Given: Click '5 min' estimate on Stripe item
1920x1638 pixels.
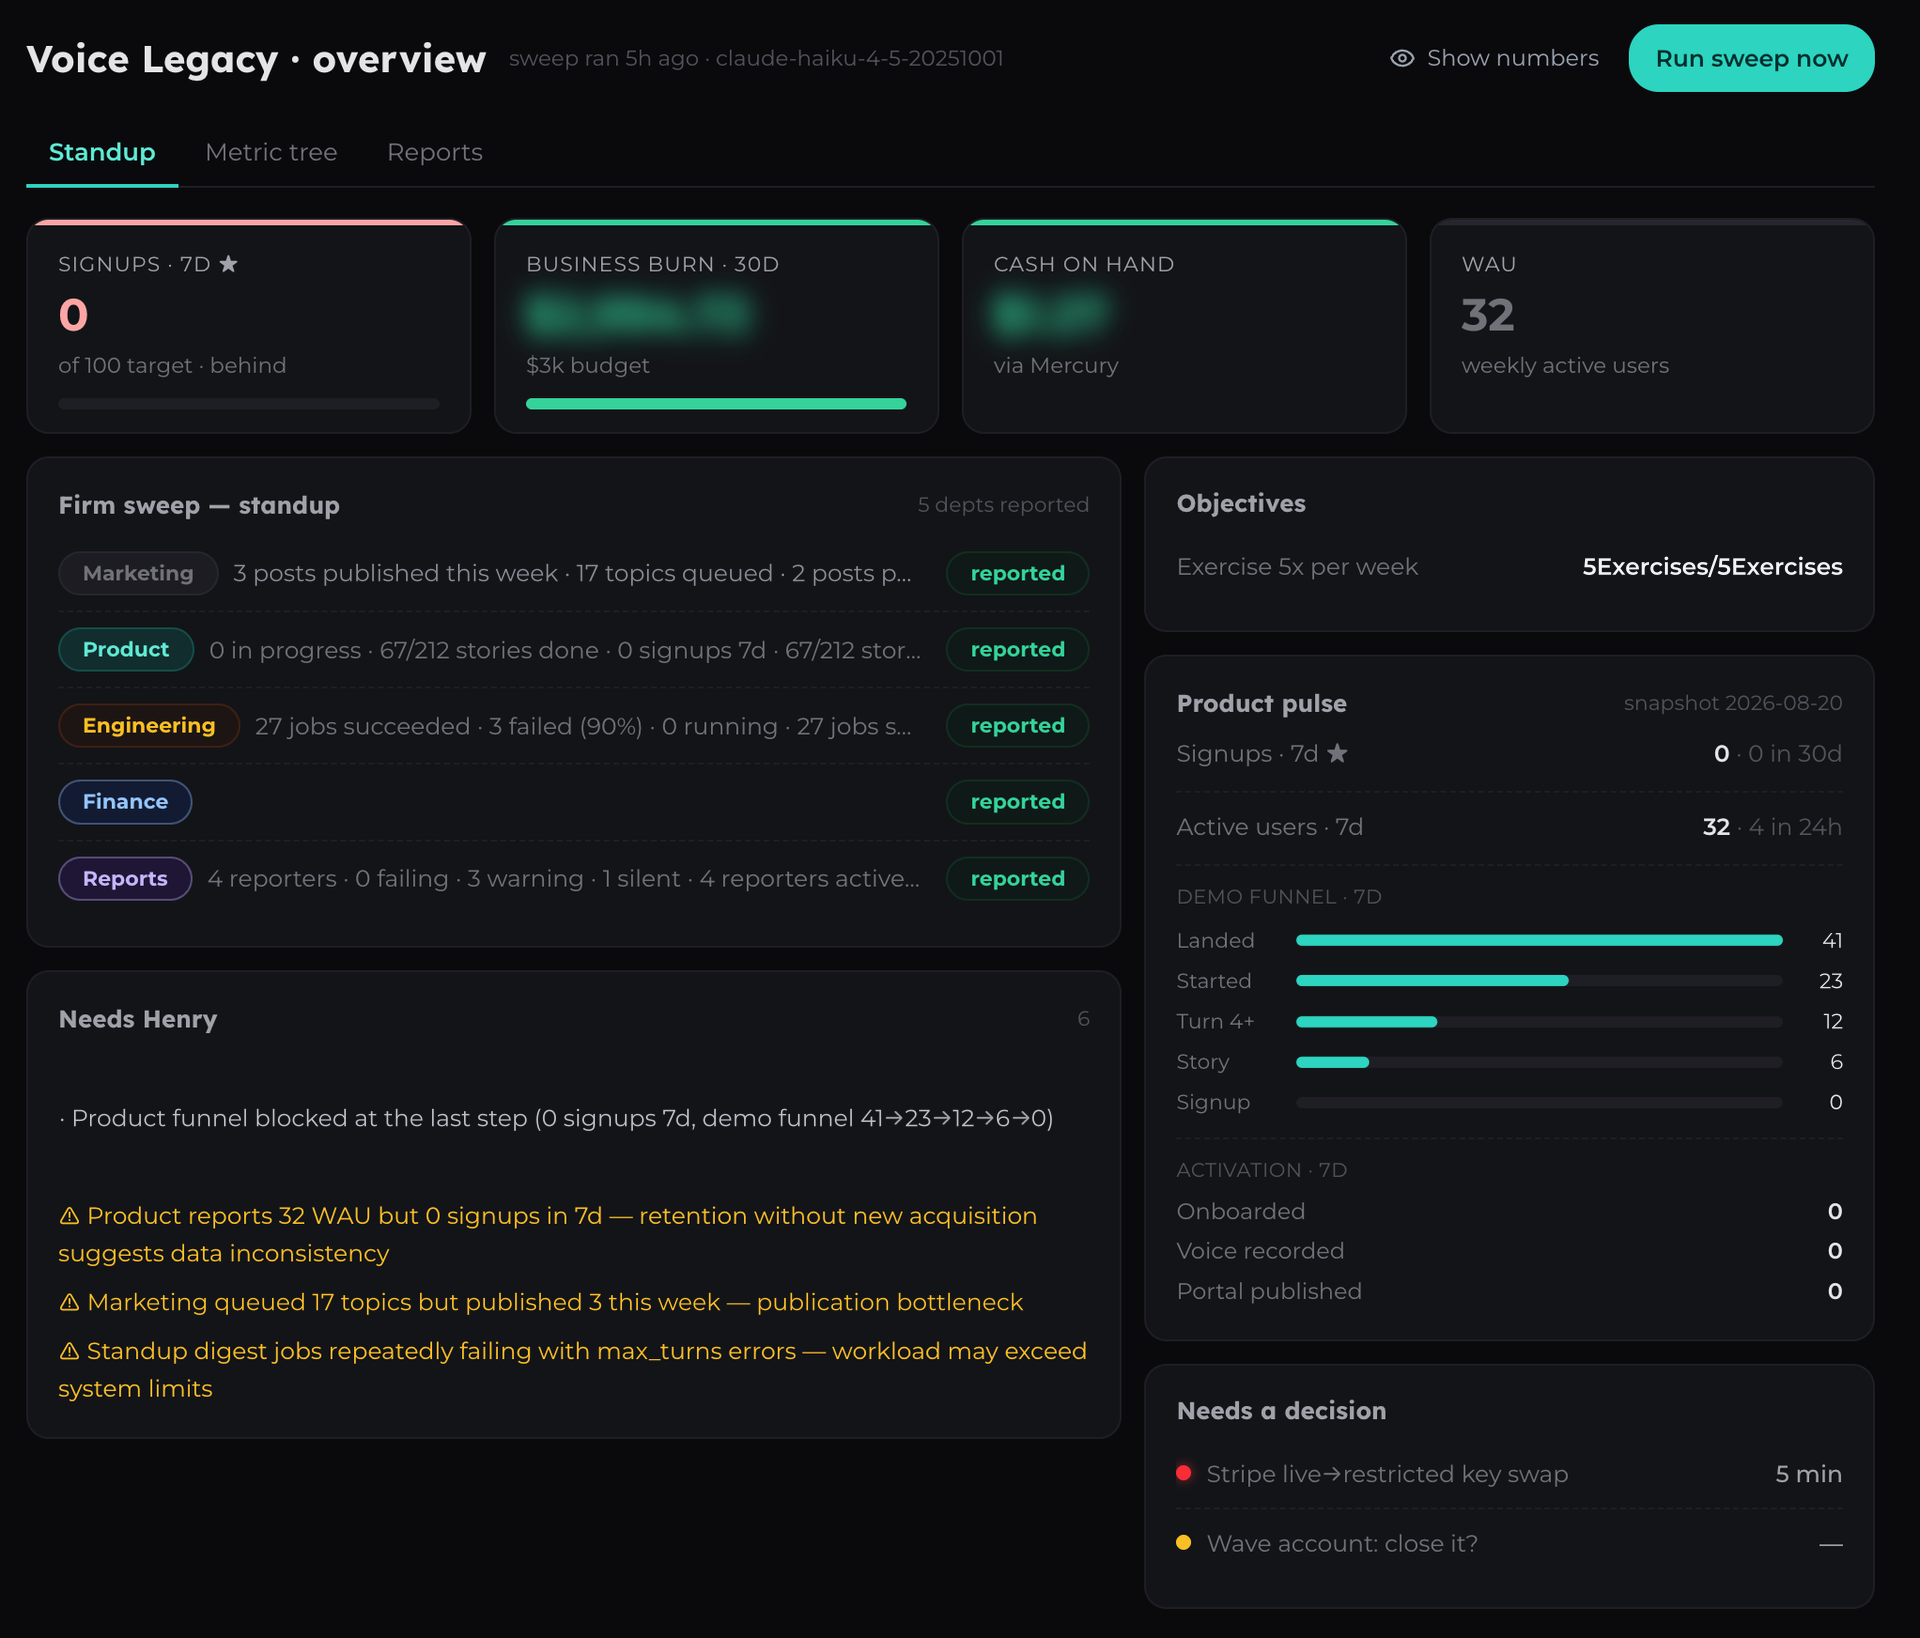Looking at the screenshot, I should (x=1808, y=1474).
